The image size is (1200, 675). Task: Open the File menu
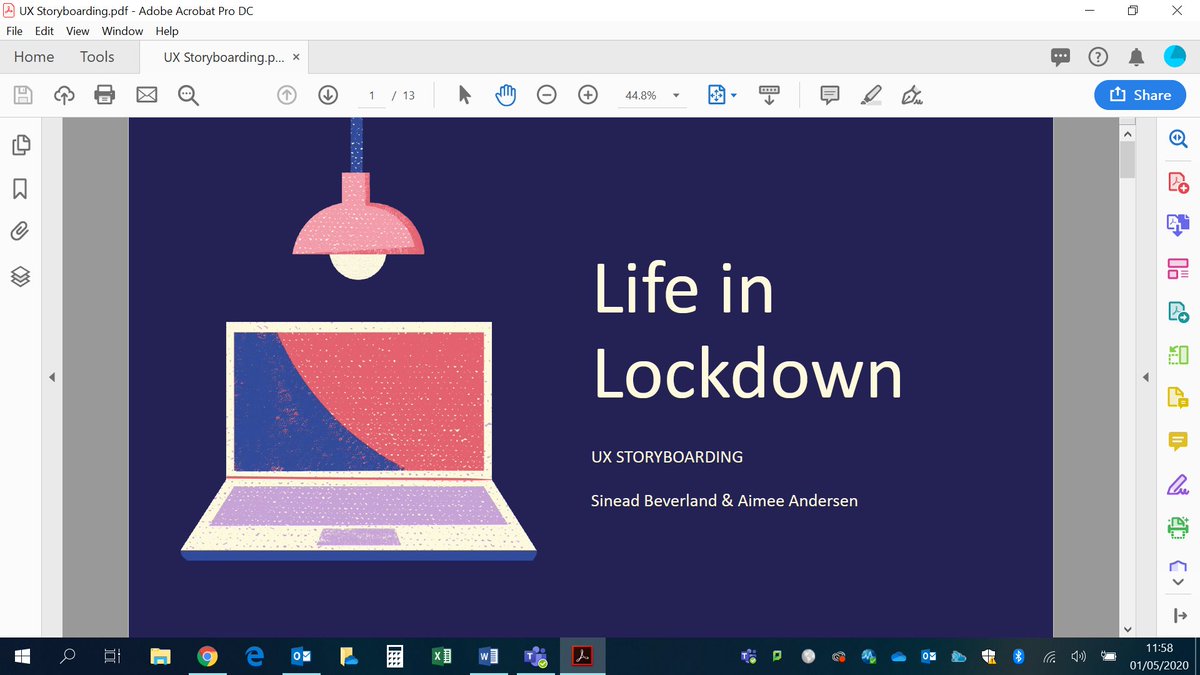point(14,31)
